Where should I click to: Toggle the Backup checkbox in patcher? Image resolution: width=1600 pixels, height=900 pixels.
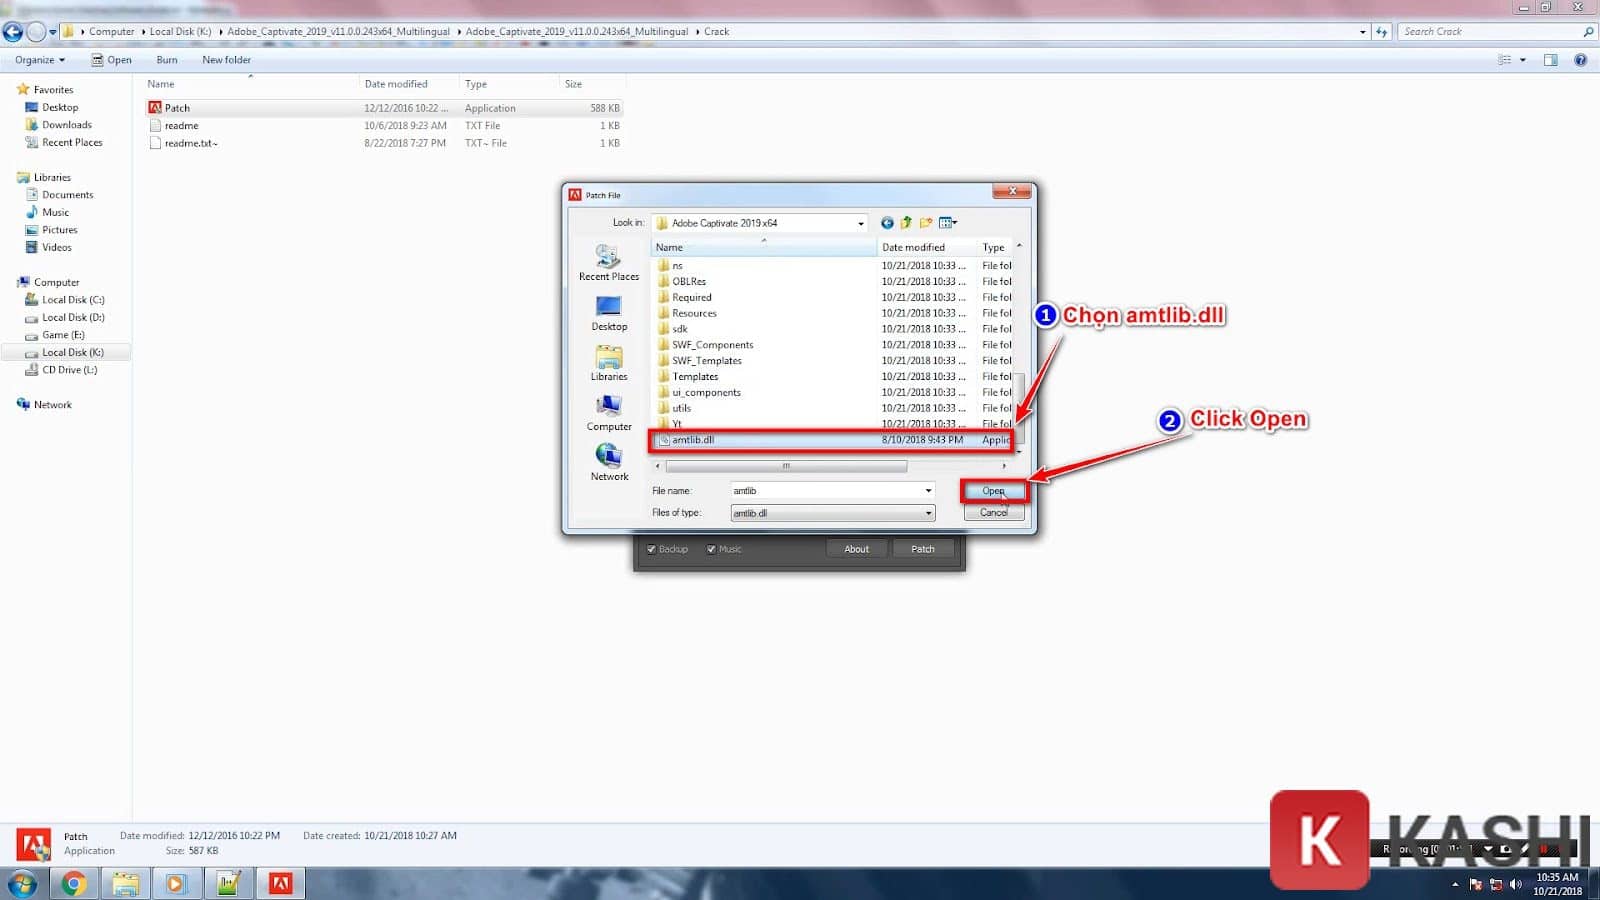(652, 549)
